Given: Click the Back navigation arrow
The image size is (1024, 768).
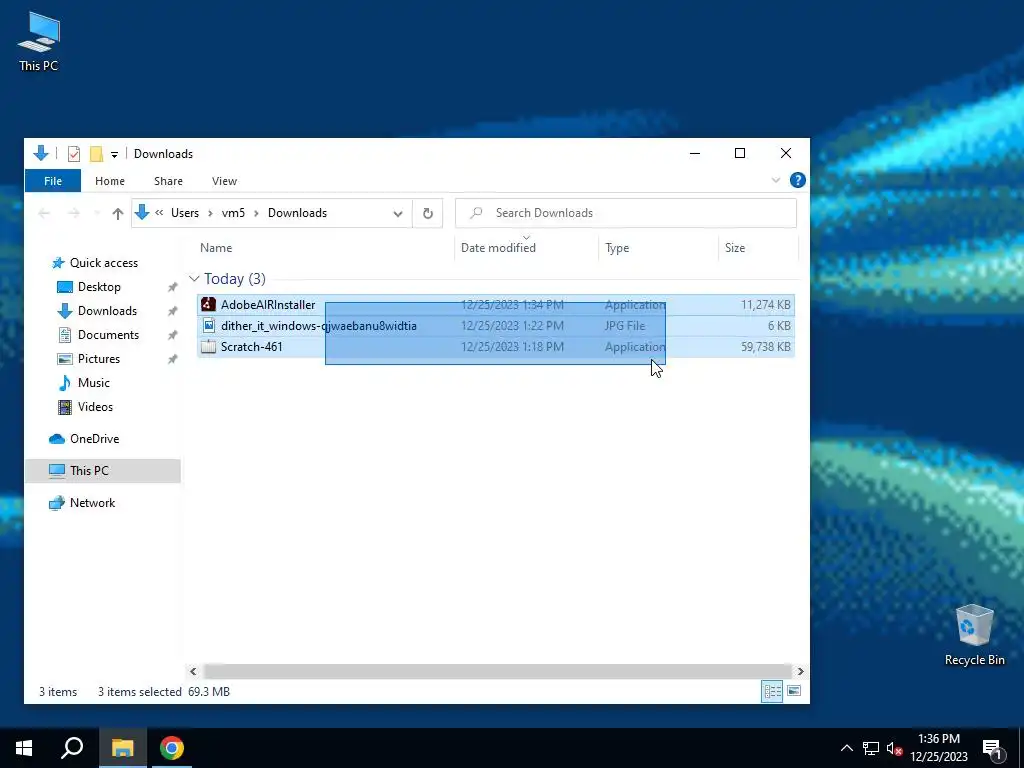Looking at the screenshot, I should 44,213.
